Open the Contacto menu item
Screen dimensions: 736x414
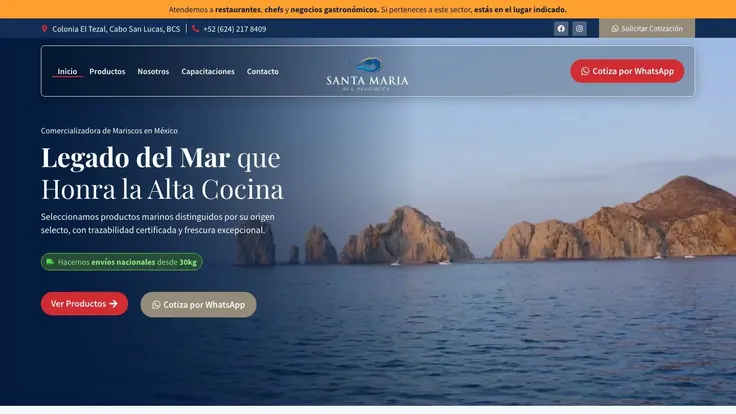[262, 71]
